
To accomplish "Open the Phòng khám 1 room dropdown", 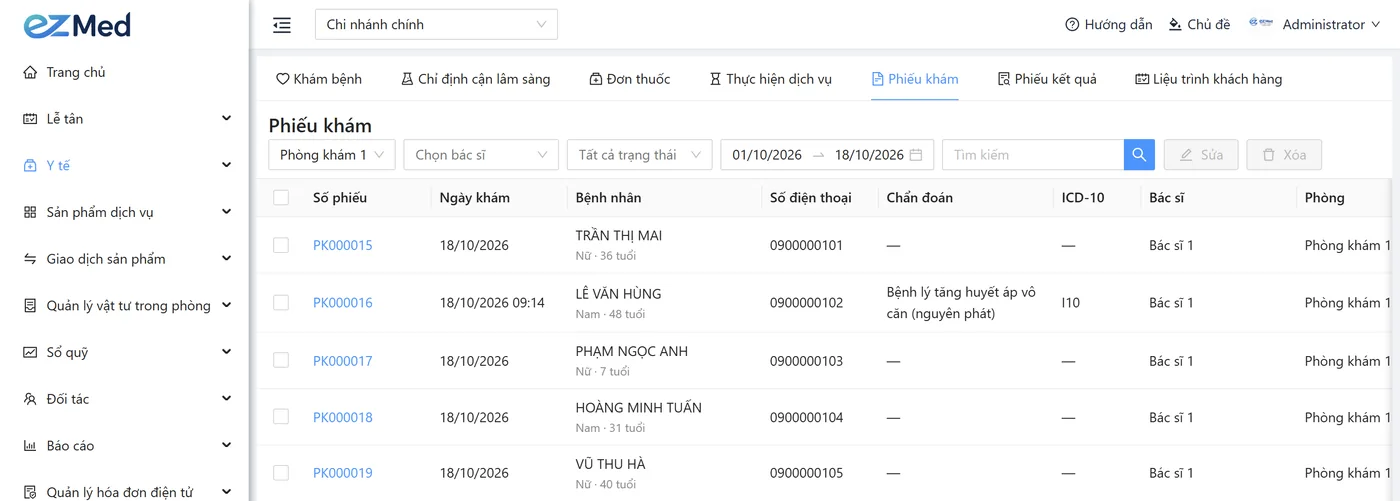I will tap(332, 155).
